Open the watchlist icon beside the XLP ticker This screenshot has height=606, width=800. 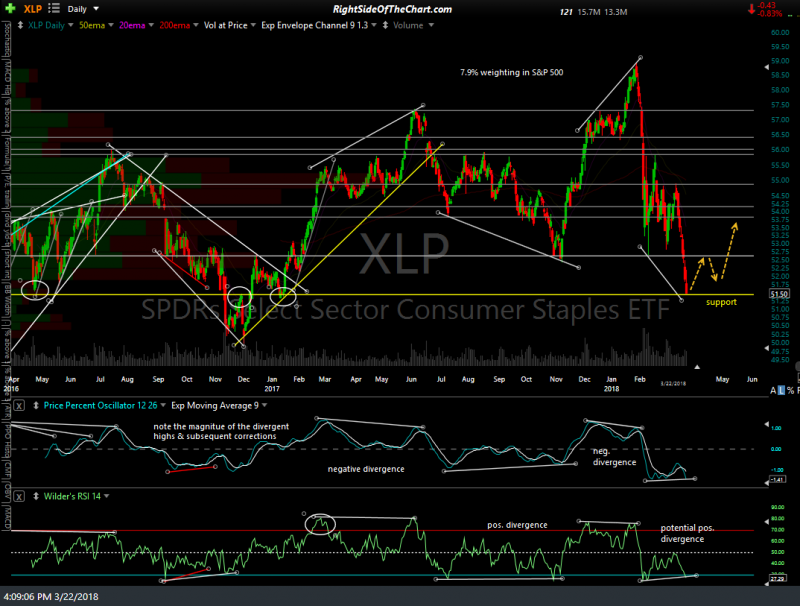54,8
